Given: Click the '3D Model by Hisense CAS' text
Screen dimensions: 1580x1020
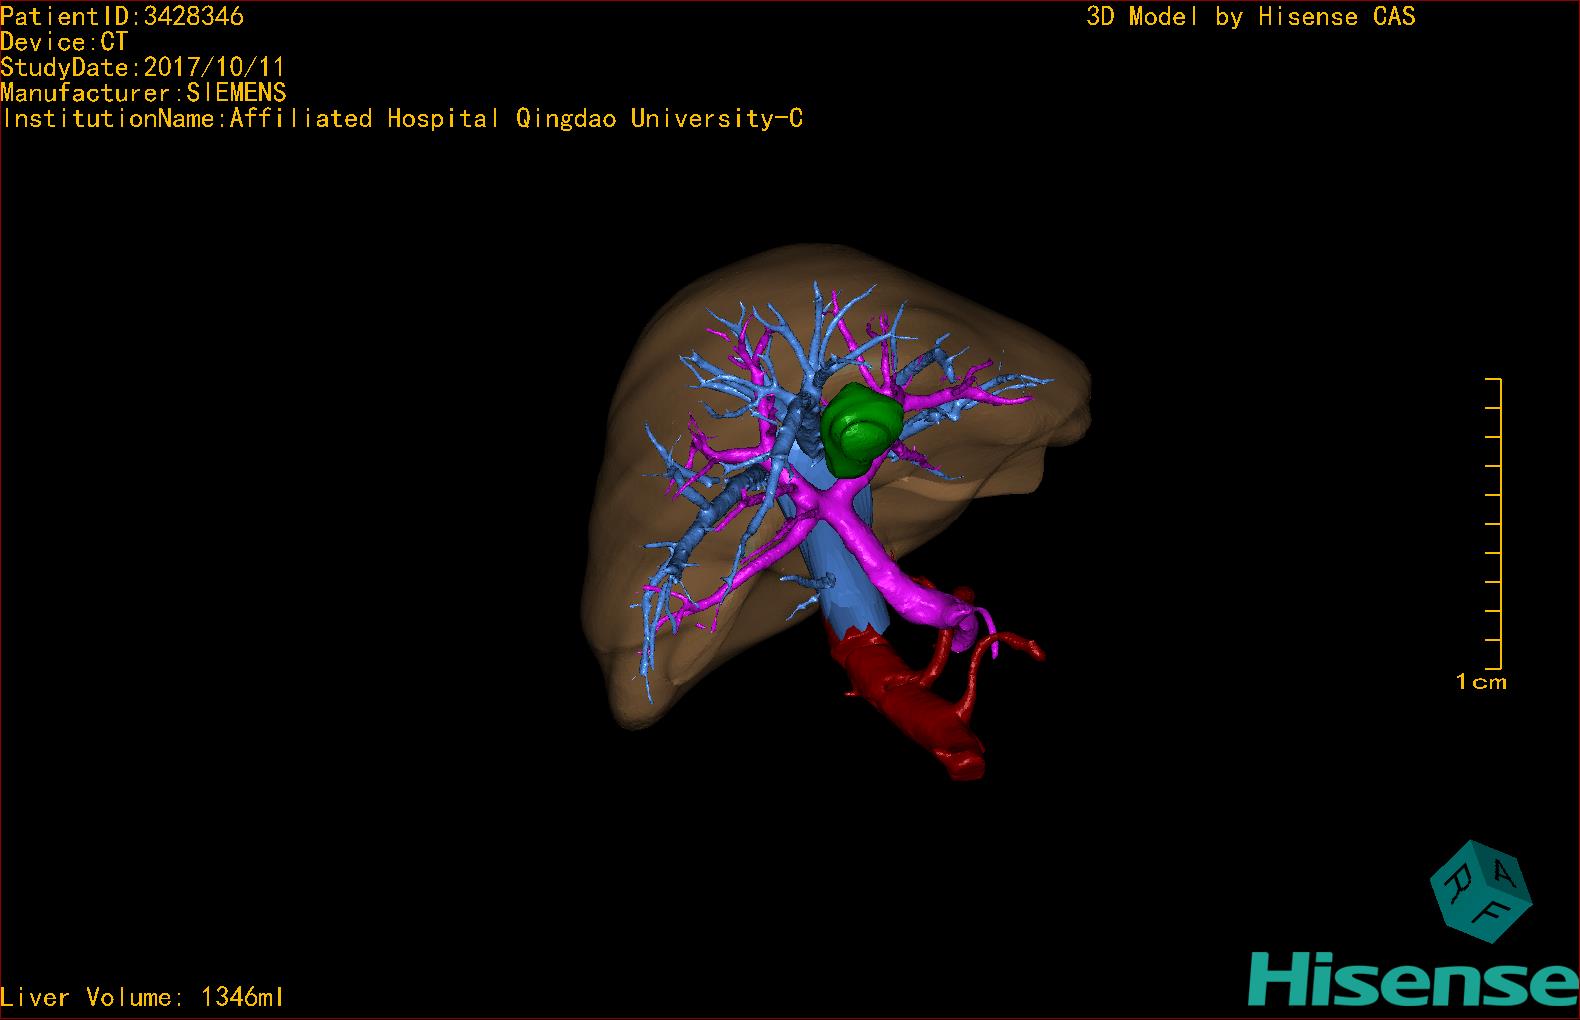Looking at the screenshot, I should 1251,16.
